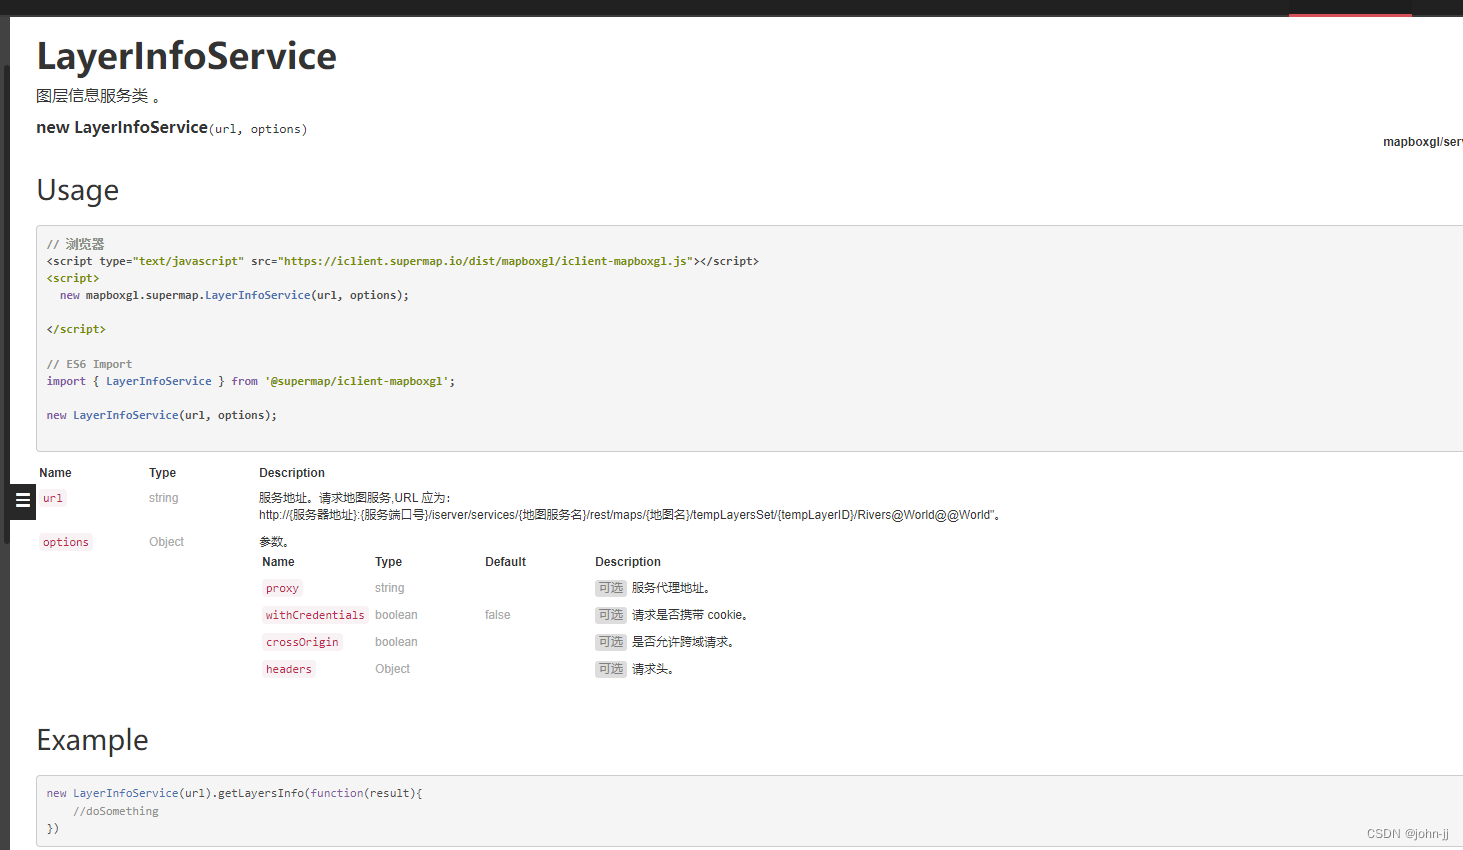Click the 可选 badge beside the proxy description
Image resolution: width=1463 pixels, height=850 pixels.
click(610, 588)
